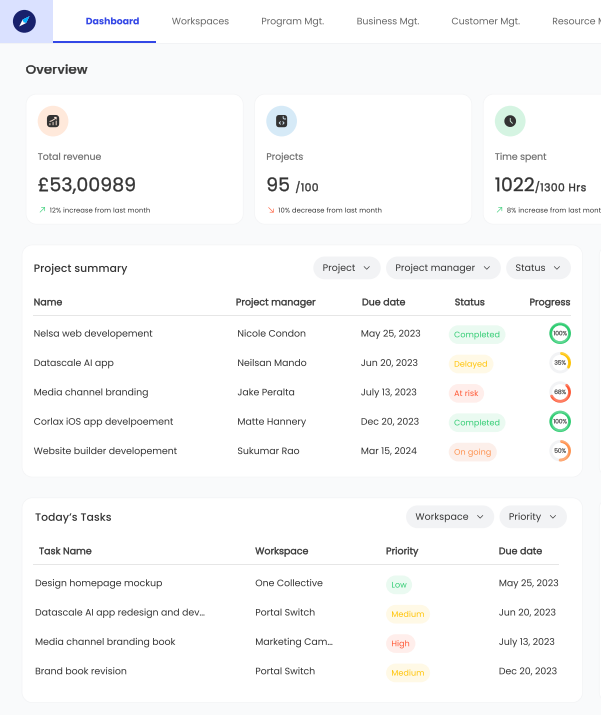Click the Website builder 50% progress ring

(x=560, y=451)
